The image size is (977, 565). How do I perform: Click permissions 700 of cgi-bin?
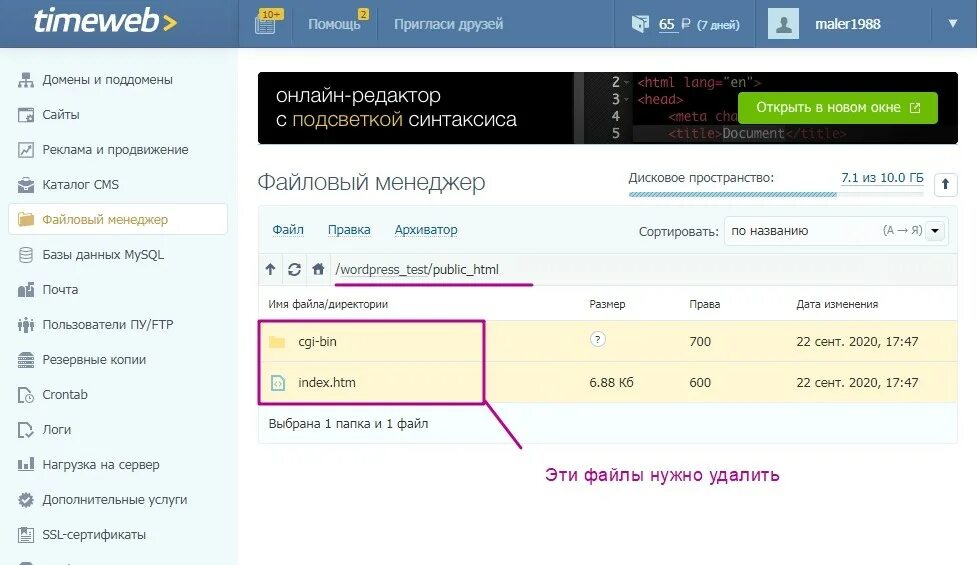click(700, 341)
